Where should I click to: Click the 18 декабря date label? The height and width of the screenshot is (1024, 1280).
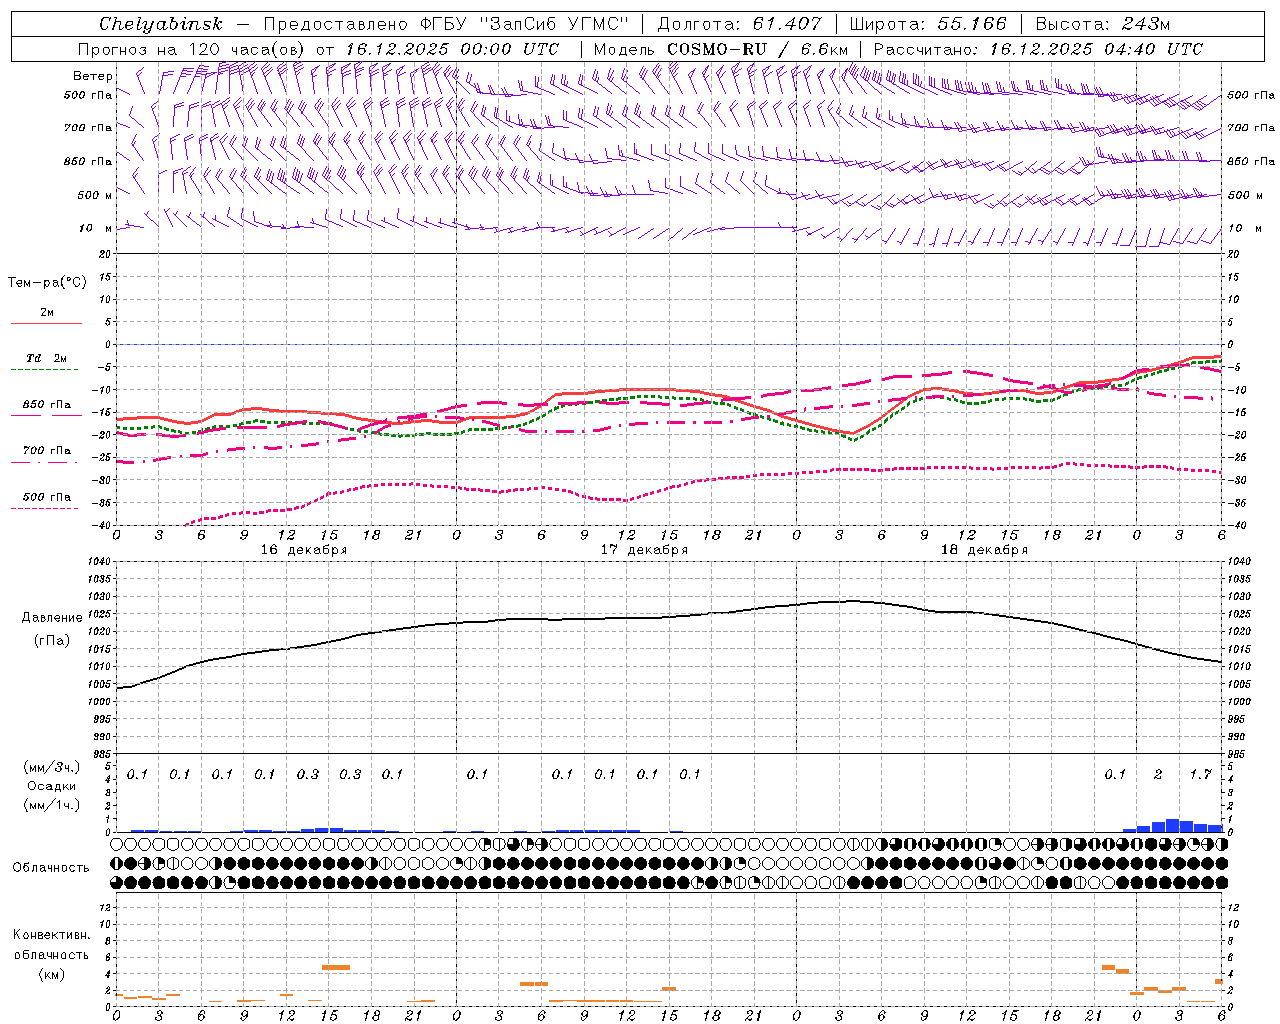(984, 550)
